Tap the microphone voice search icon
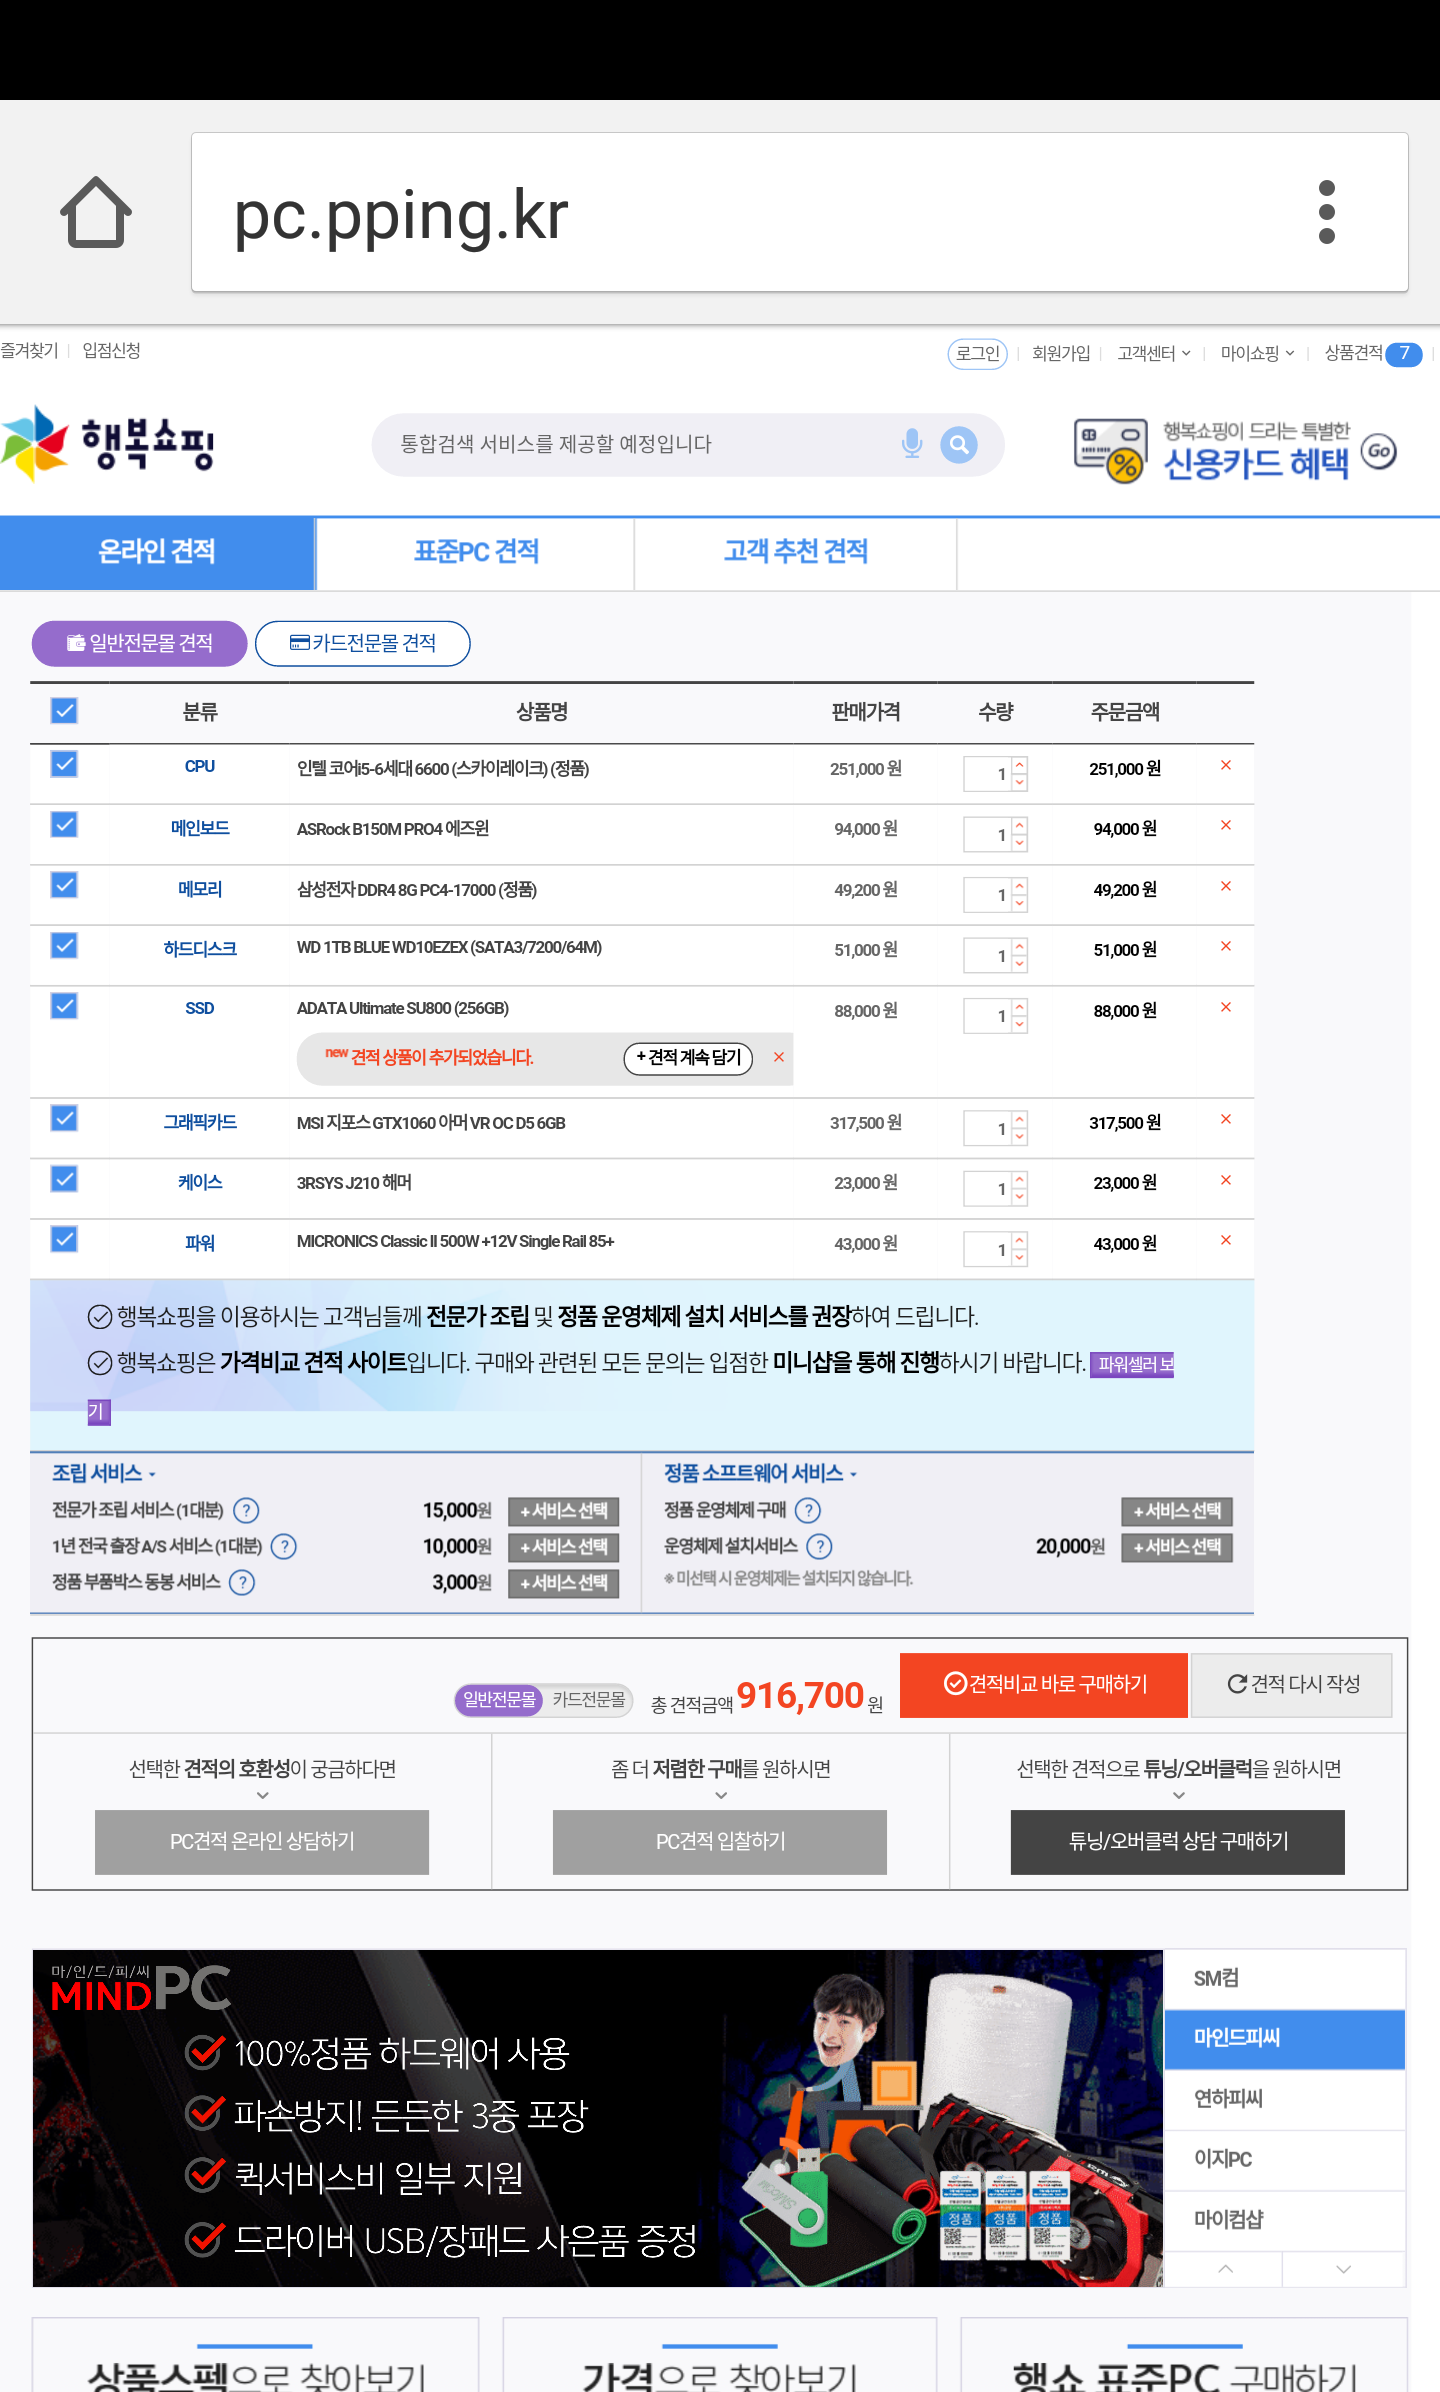 tap(911, 444)
